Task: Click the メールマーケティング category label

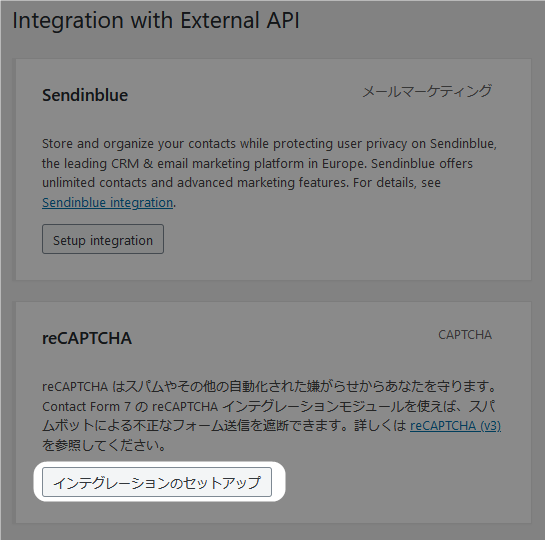Action: (427, 91)
